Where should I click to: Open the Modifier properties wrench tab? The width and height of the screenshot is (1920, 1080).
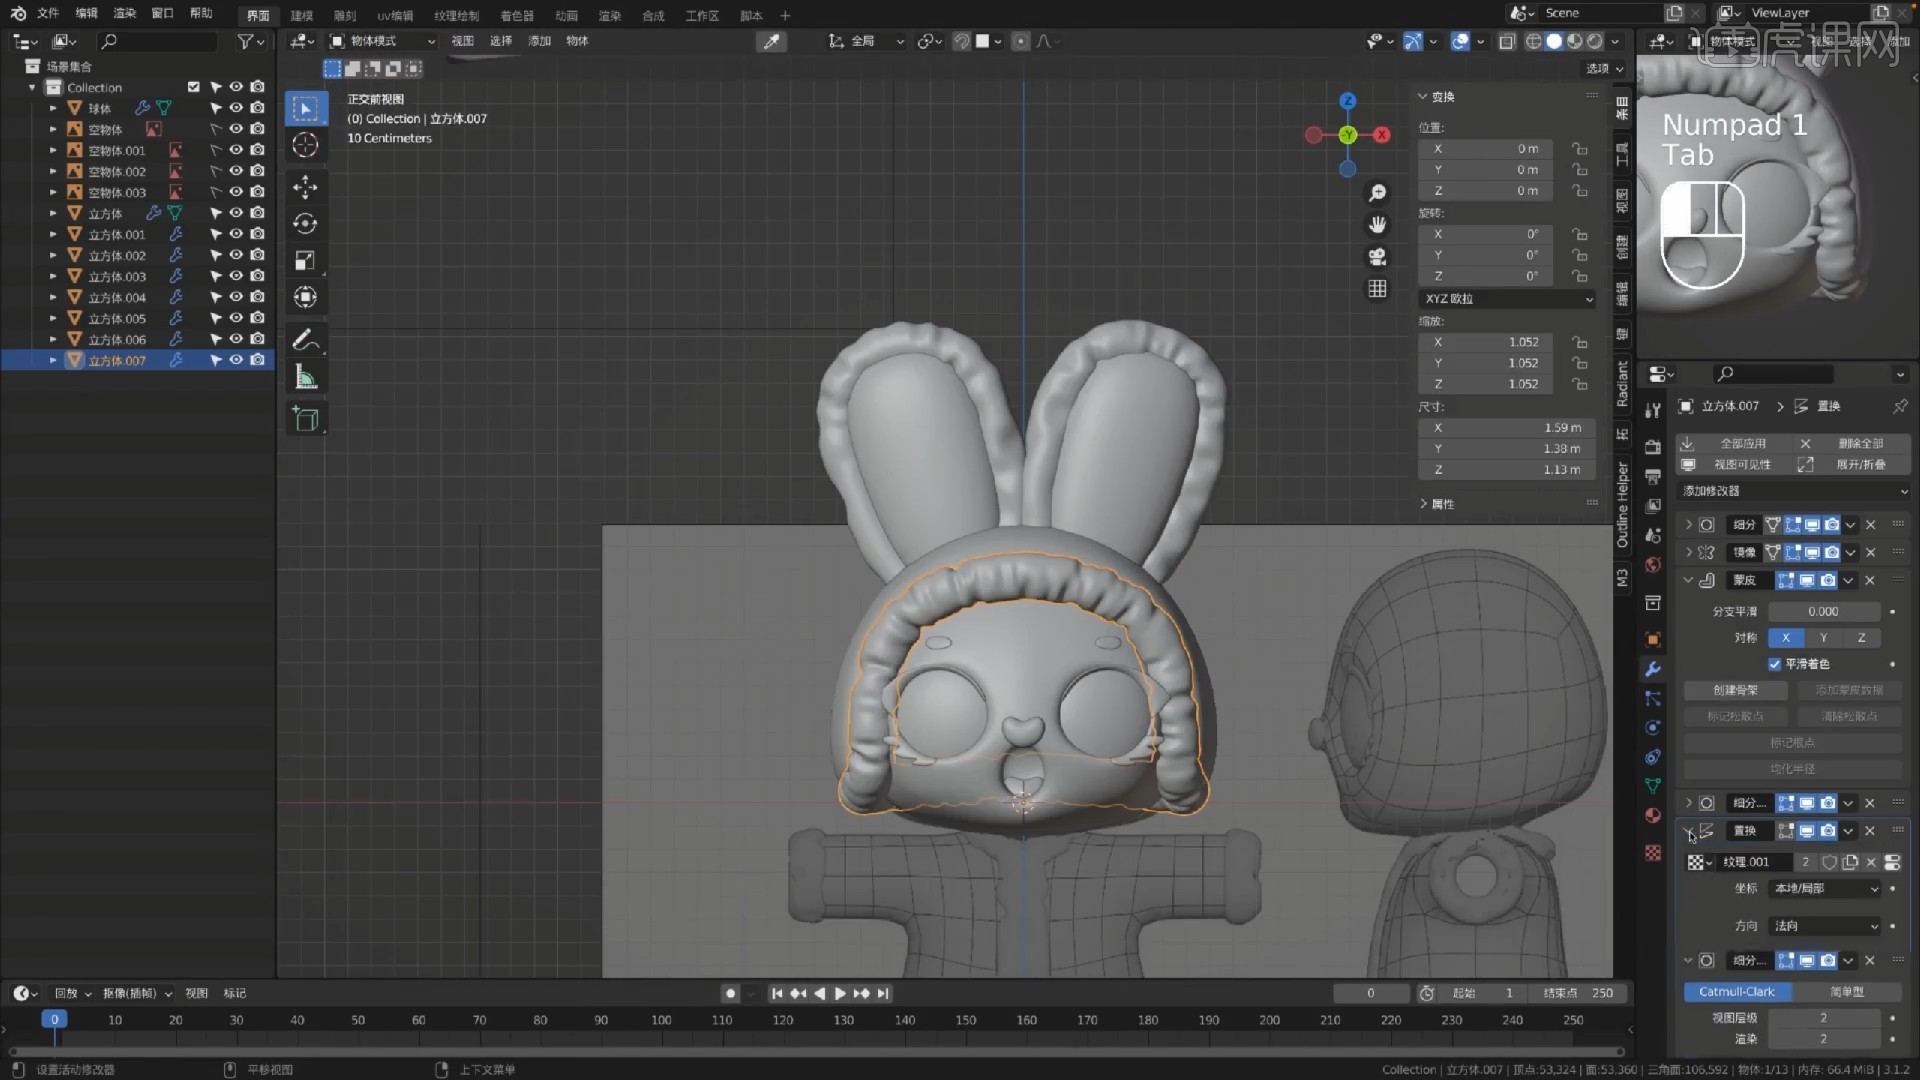coord(1653,669)
